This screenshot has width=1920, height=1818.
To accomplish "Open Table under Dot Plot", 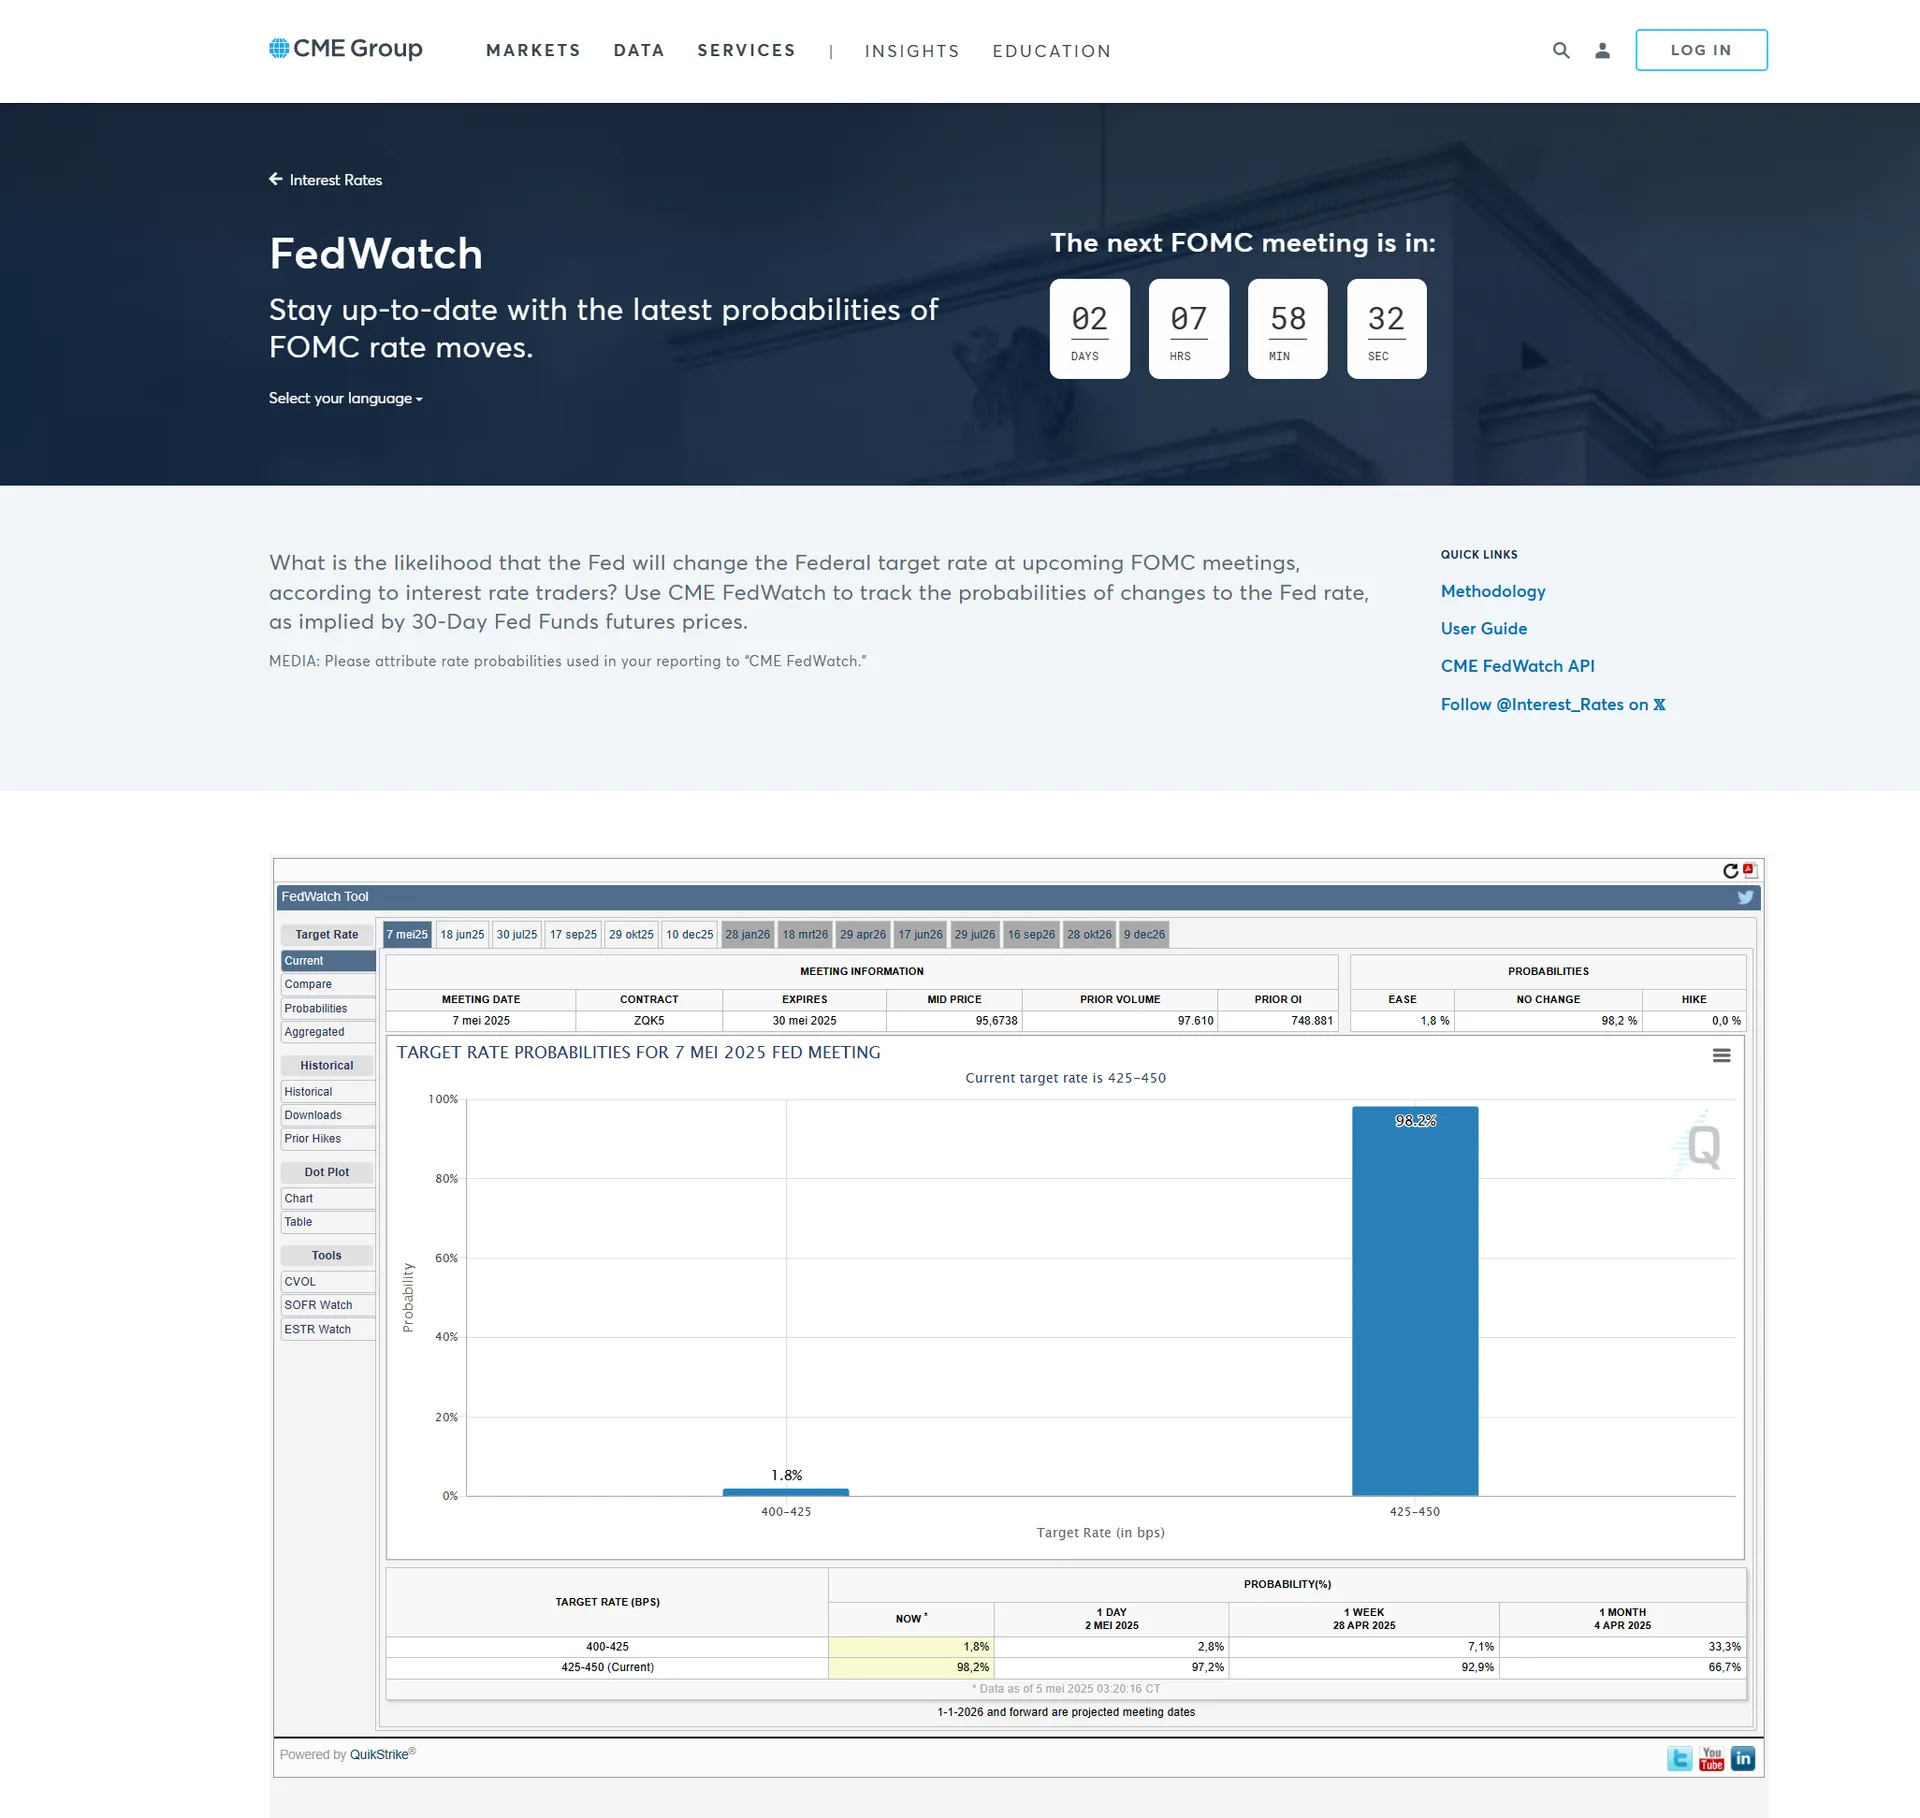I will (328, 1222).
